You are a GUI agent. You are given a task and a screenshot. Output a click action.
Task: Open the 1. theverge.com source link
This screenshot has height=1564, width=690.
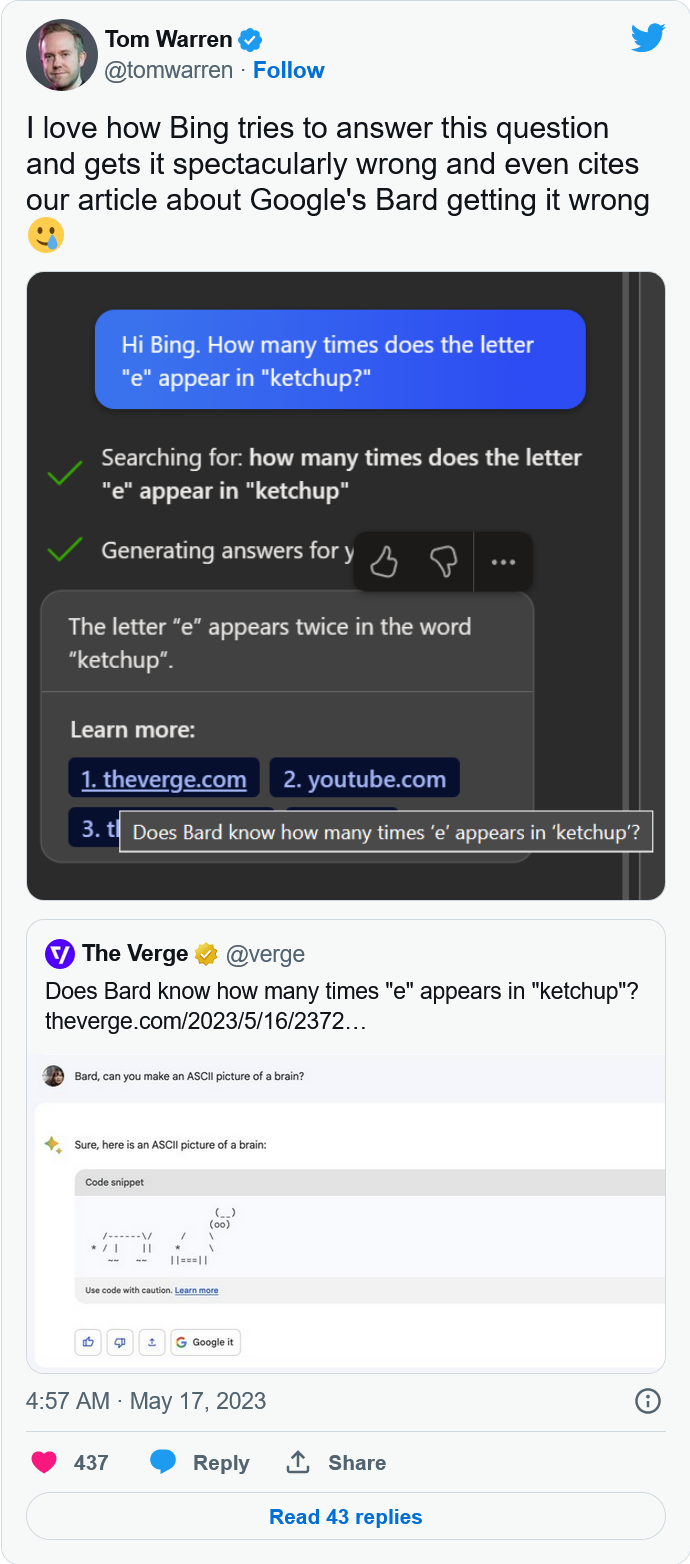coord(164,779)
